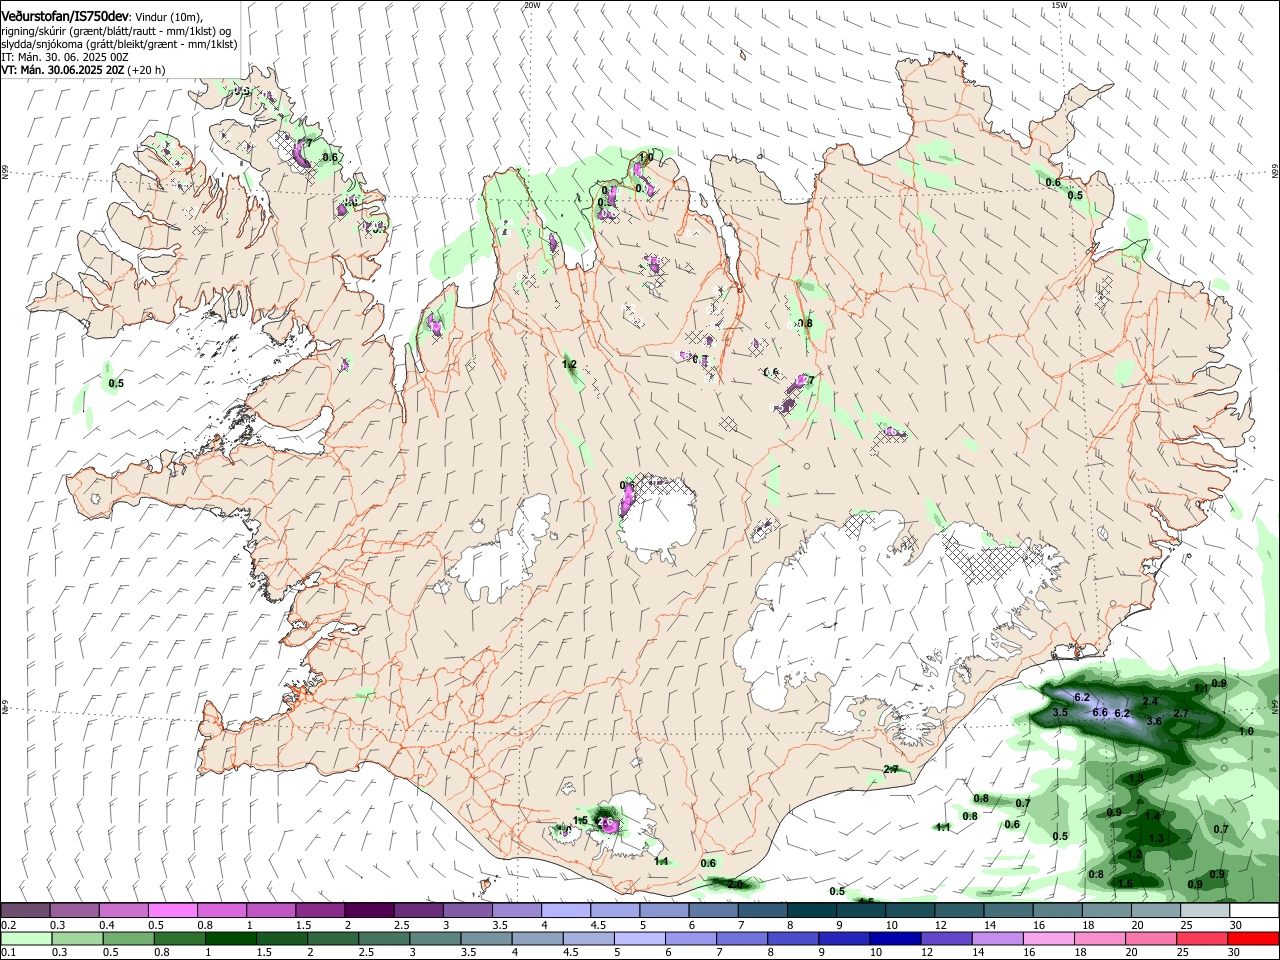Select the 0.2–0.3 dark mauve swatch in the upper scale

point(25,910)
